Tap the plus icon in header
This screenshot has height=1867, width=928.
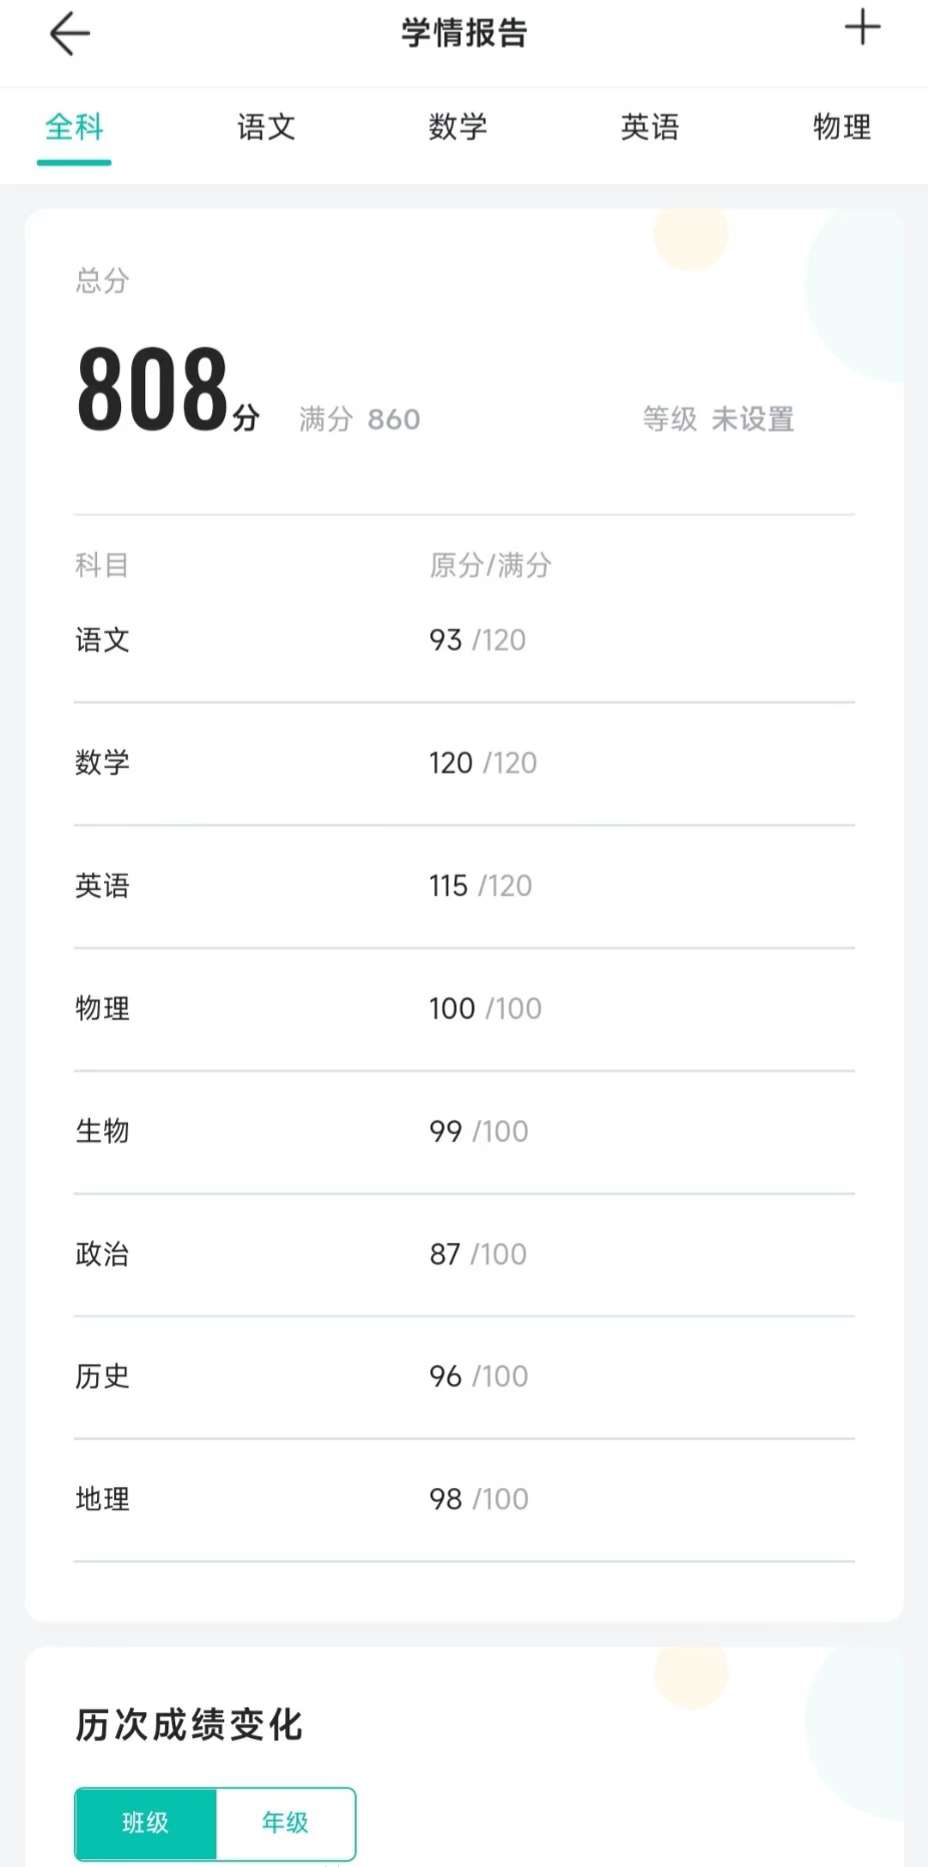click(x=862, y=28)
